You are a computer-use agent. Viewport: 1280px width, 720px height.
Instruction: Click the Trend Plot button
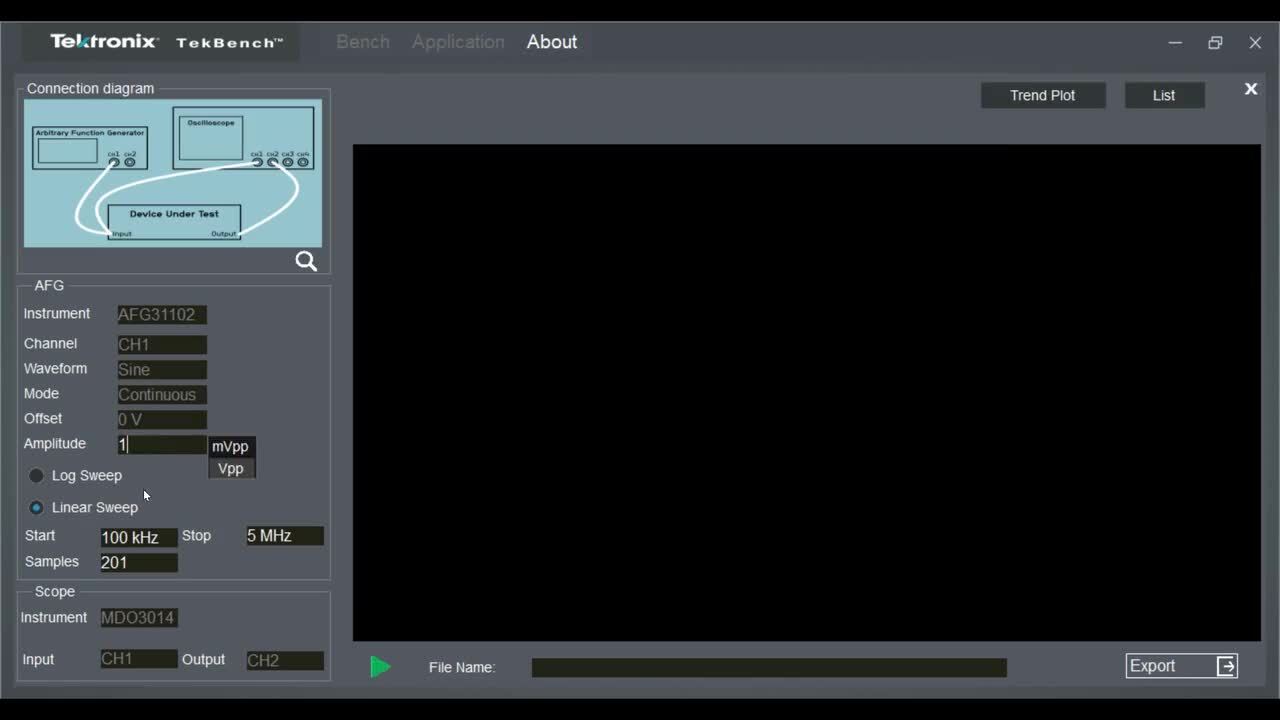tap(1042, 95)
